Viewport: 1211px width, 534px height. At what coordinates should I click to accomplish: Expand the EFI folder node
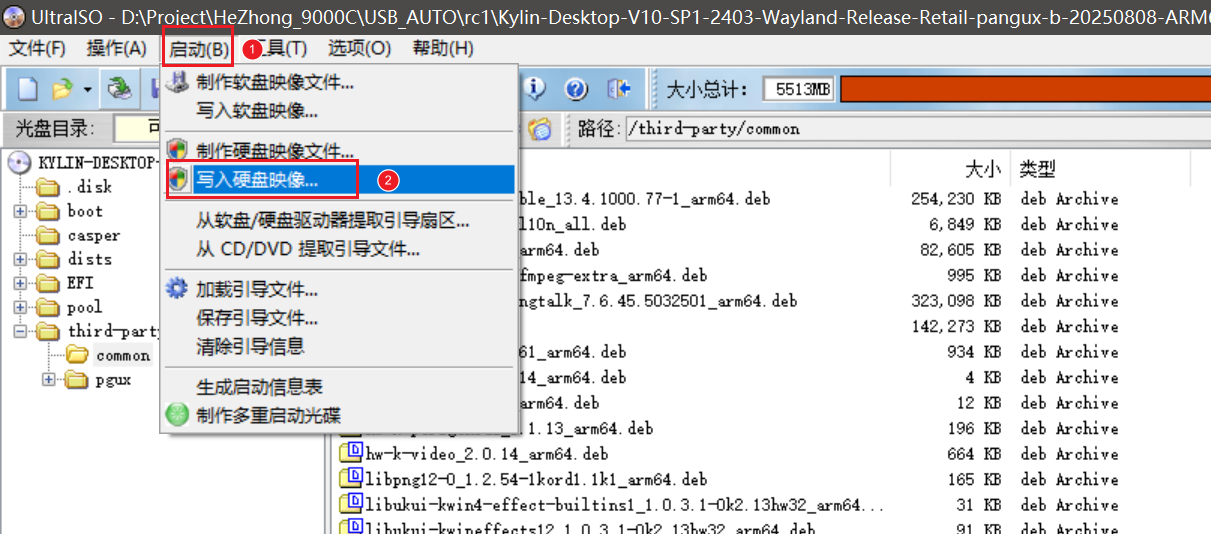(x=20, y=283)
